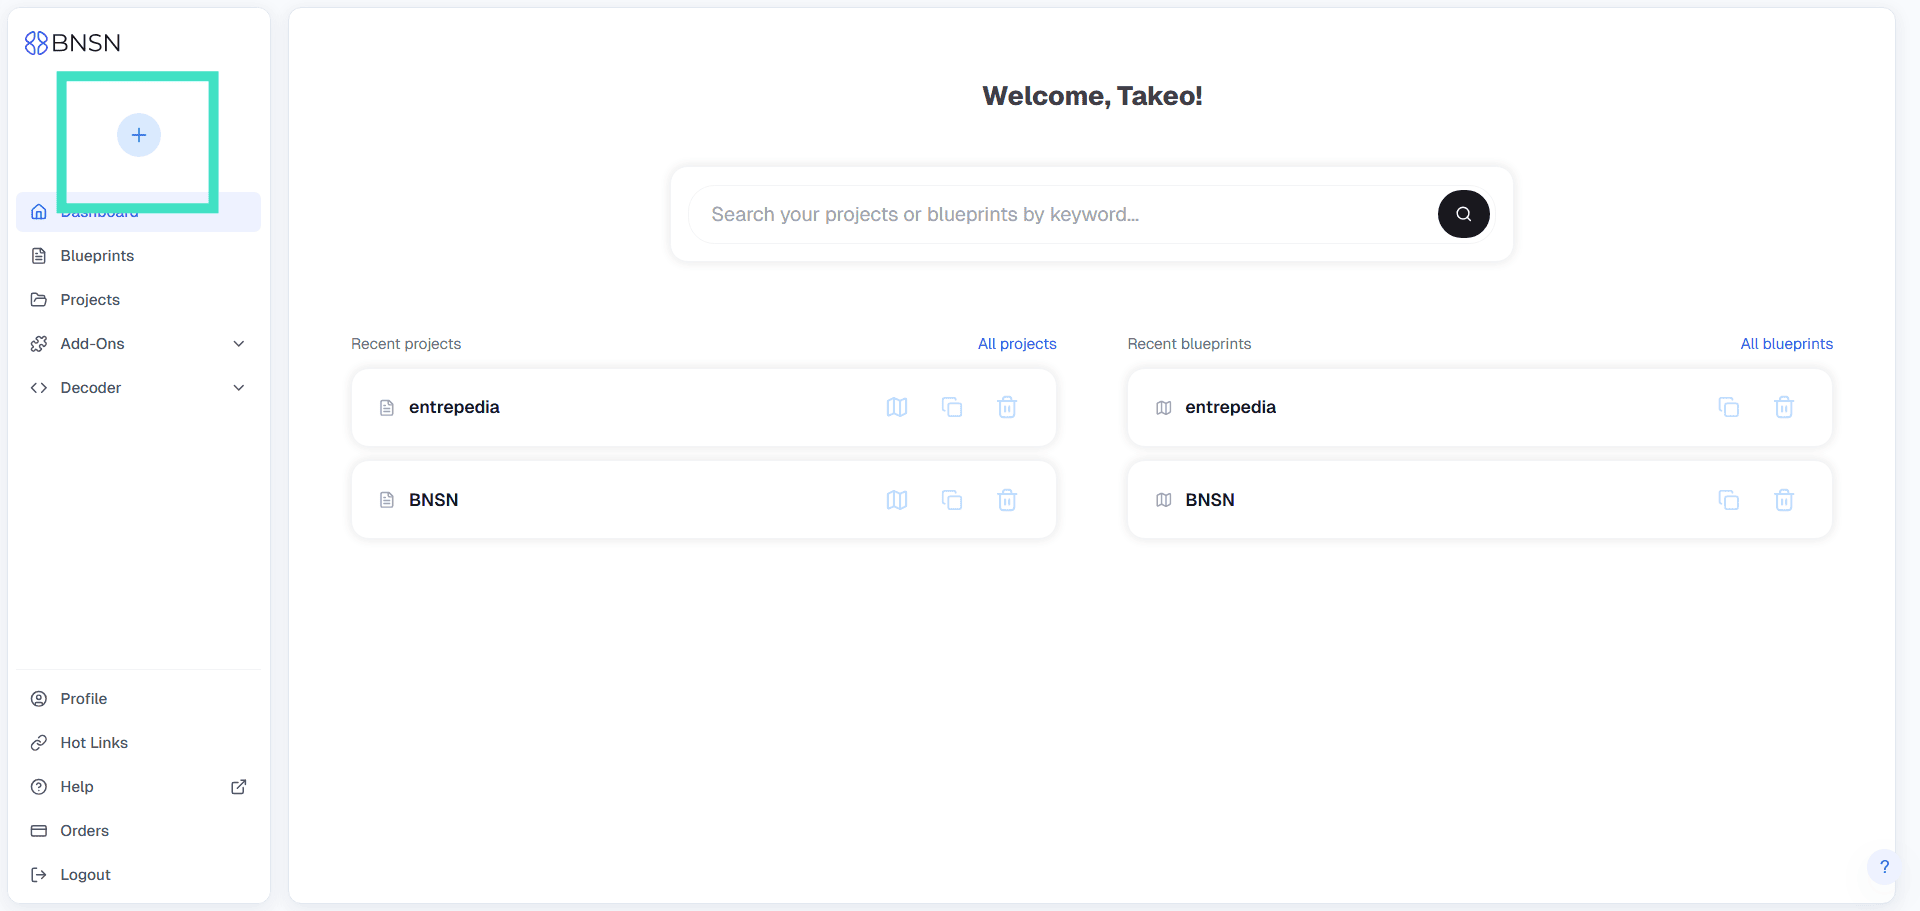
Task: Open blueprint map icon for BNSN project
Action: [x=897, y=500]
